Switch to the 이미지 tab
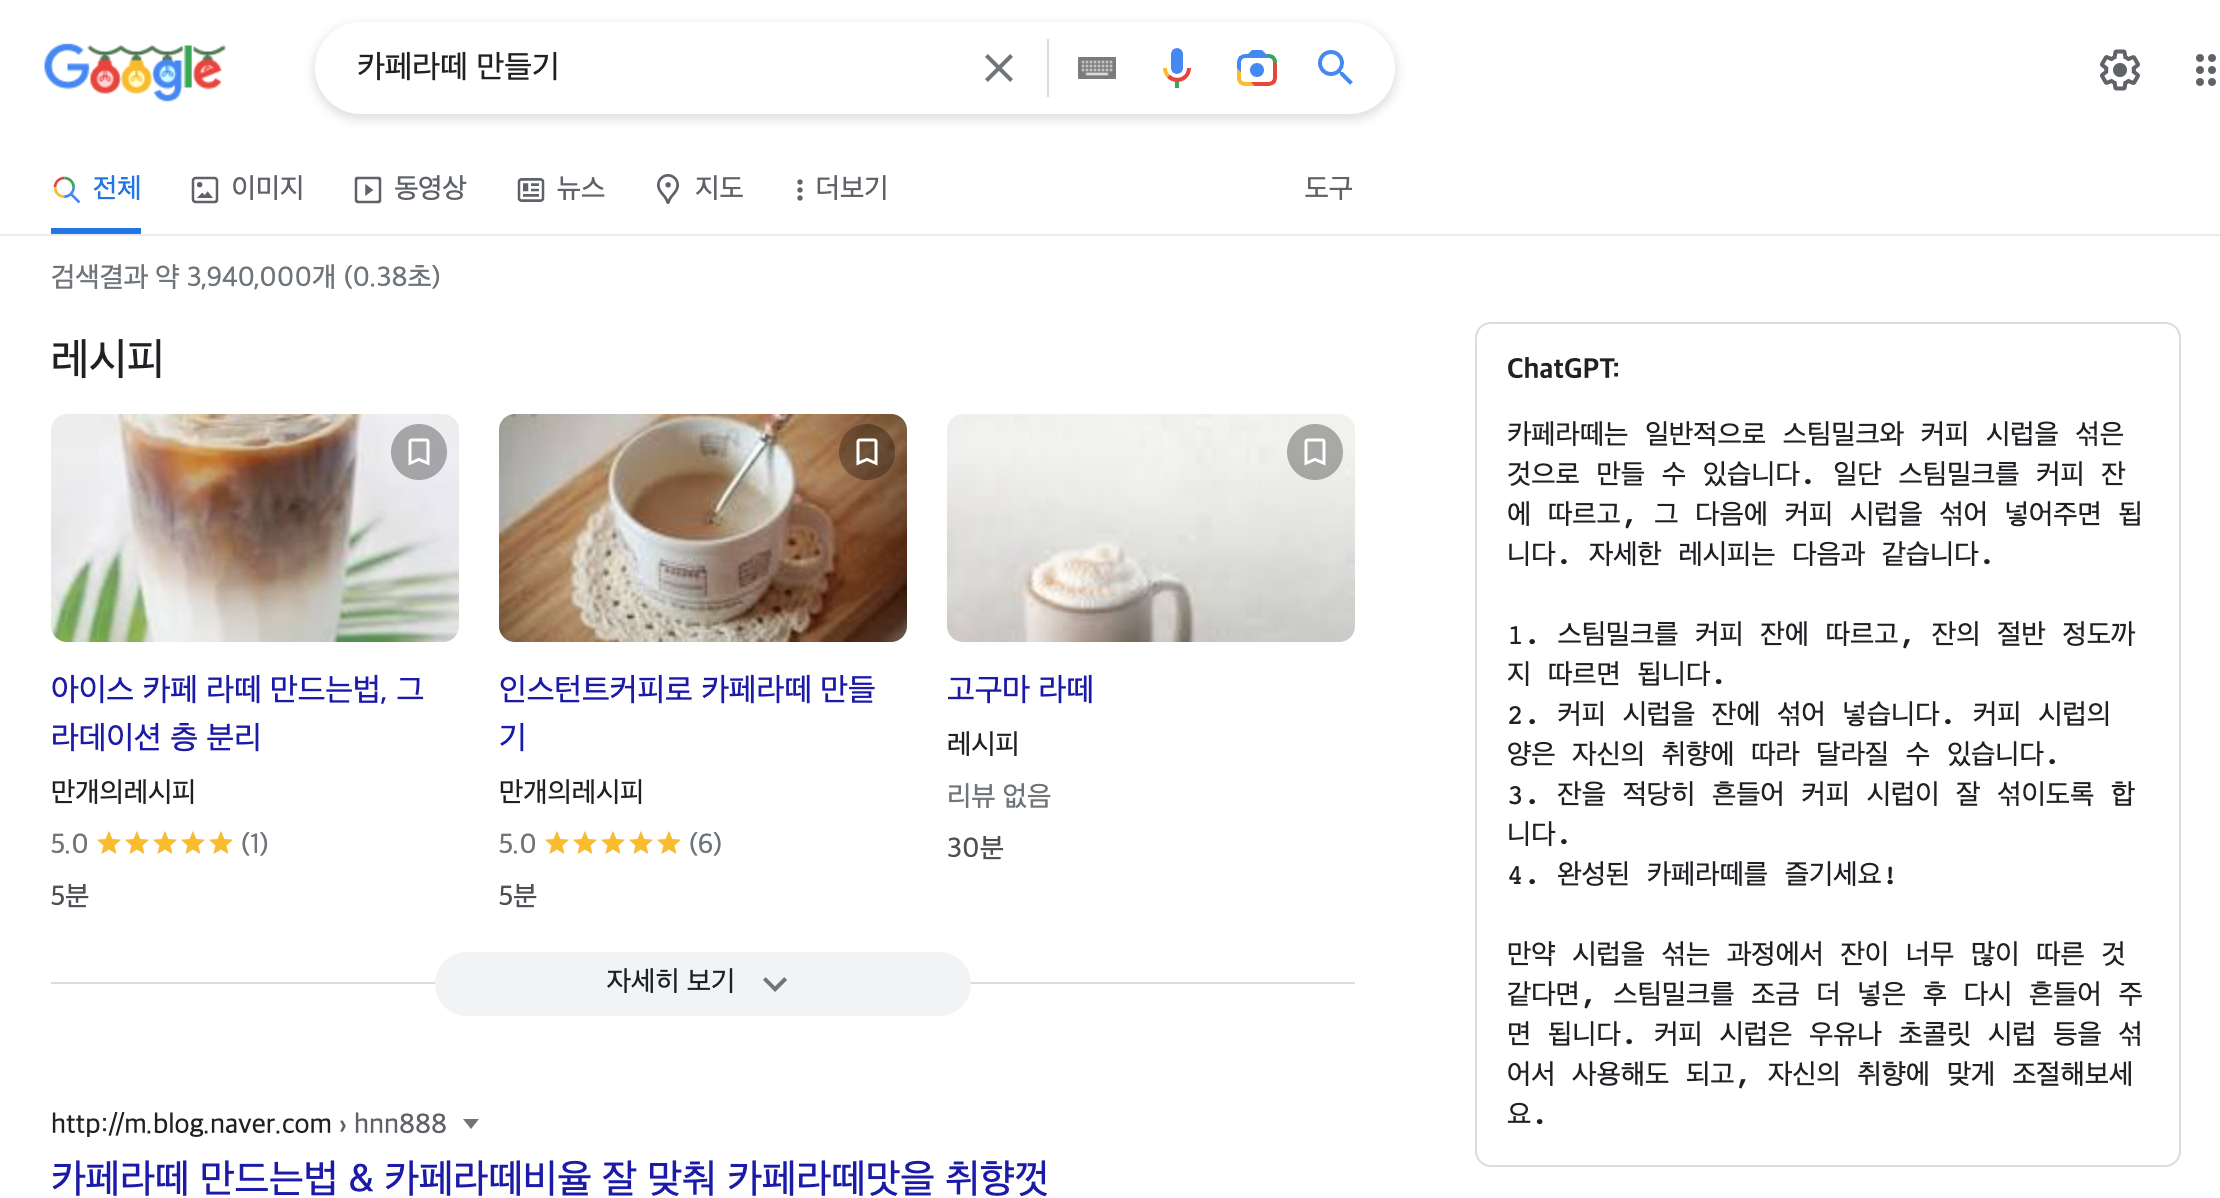Screen dimensions: 2220x1198 (x=248, y=188)
